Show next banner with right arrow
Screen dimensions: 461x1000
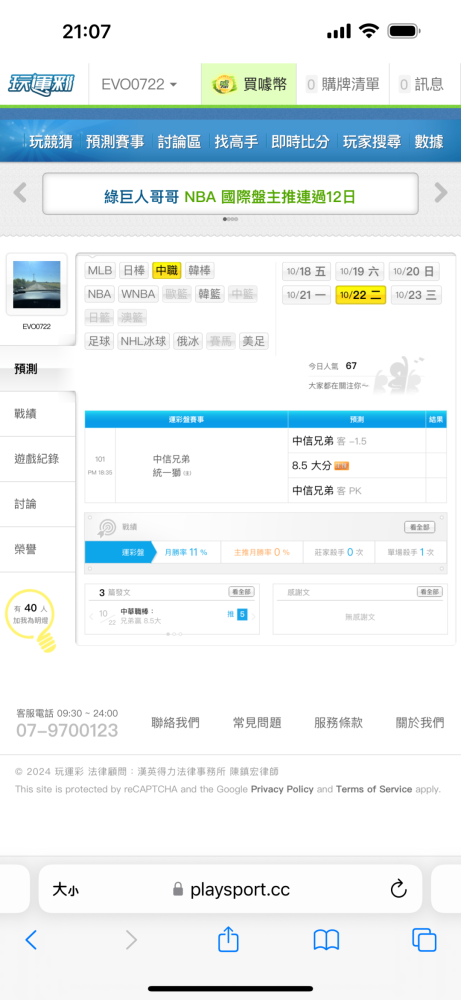pos(441,193)
